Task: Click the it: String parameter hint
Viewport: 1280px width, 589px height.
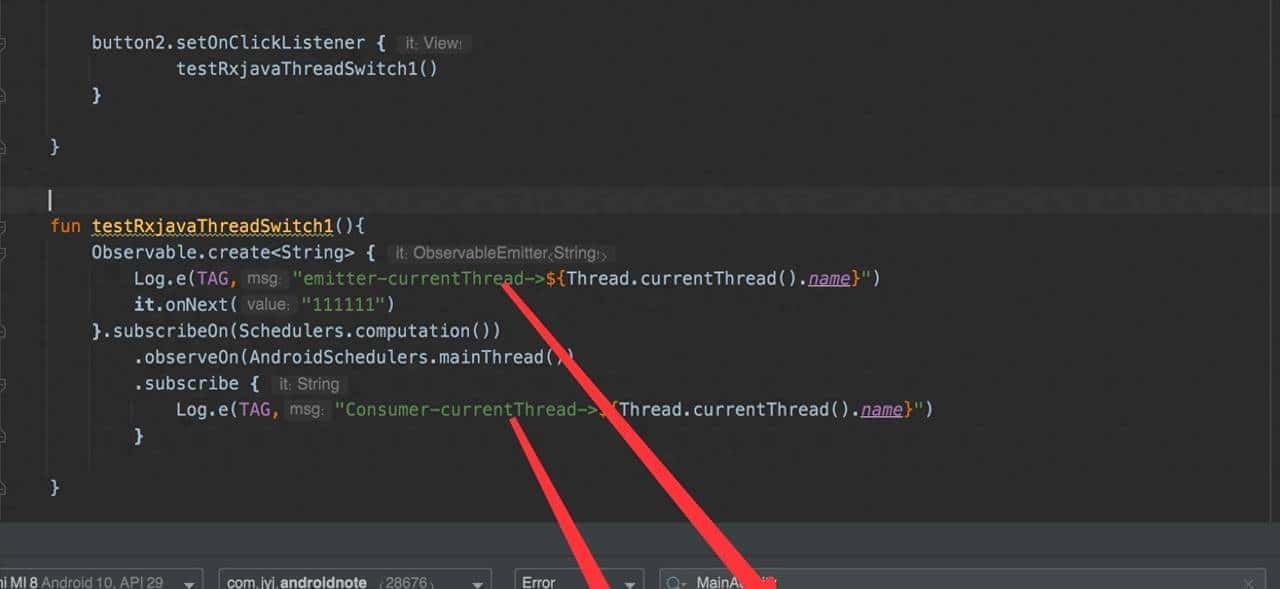Action: pyautogui.click(x=307, y=383)
